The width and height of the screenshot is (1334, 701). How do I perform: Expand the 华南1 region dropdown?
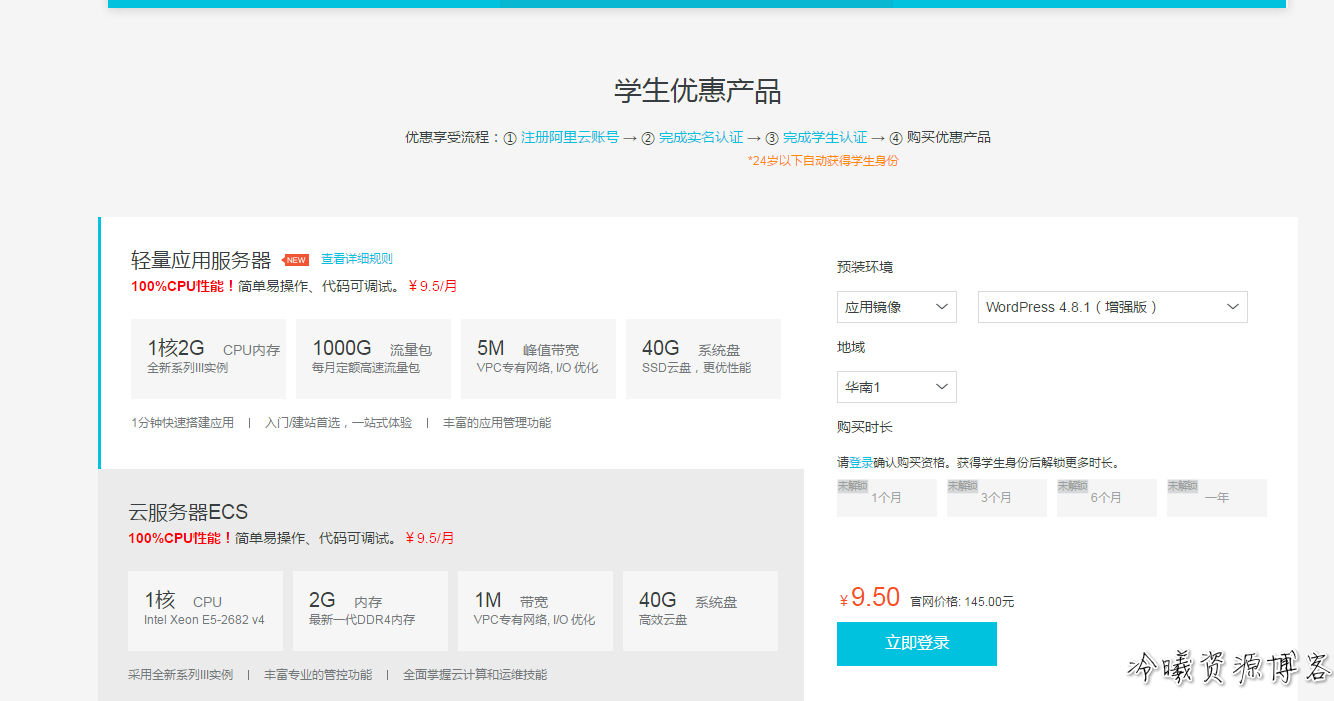[897, 387]
